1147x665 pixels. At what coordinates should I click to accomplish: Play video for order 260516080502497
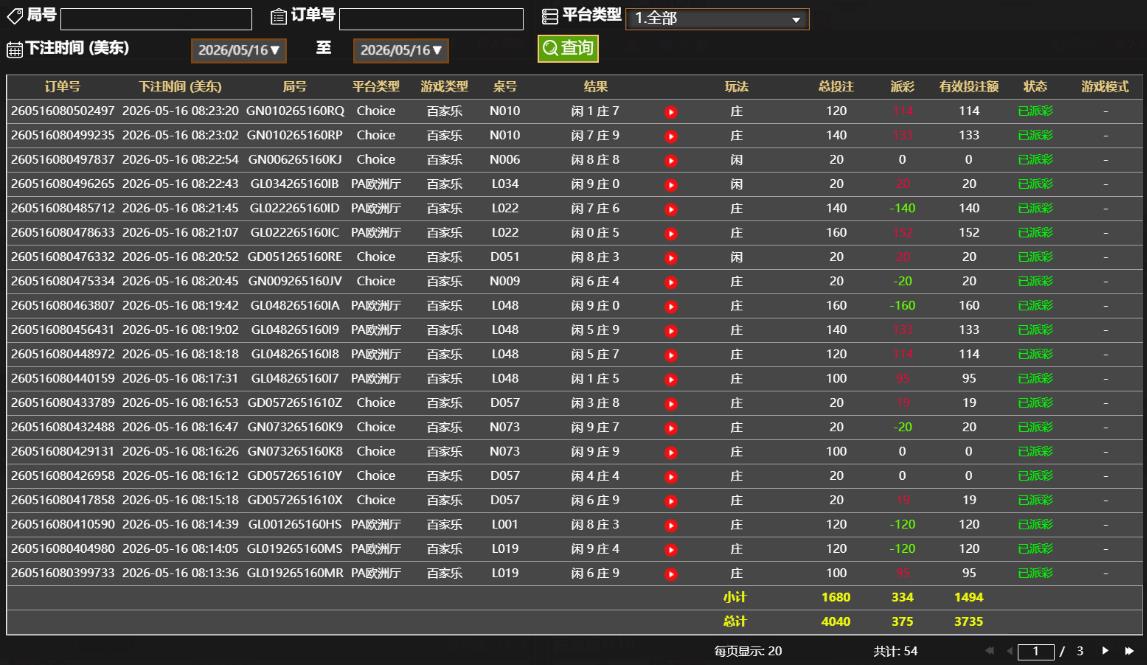tap(671, 112)
